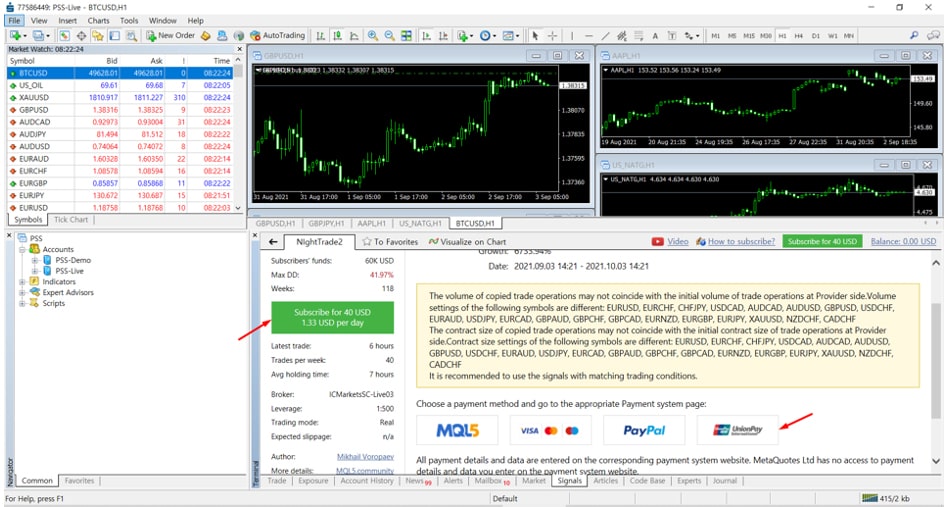Open the Insert menu
The height and width of the screenshot is (507, 944).
coord(67,20)
